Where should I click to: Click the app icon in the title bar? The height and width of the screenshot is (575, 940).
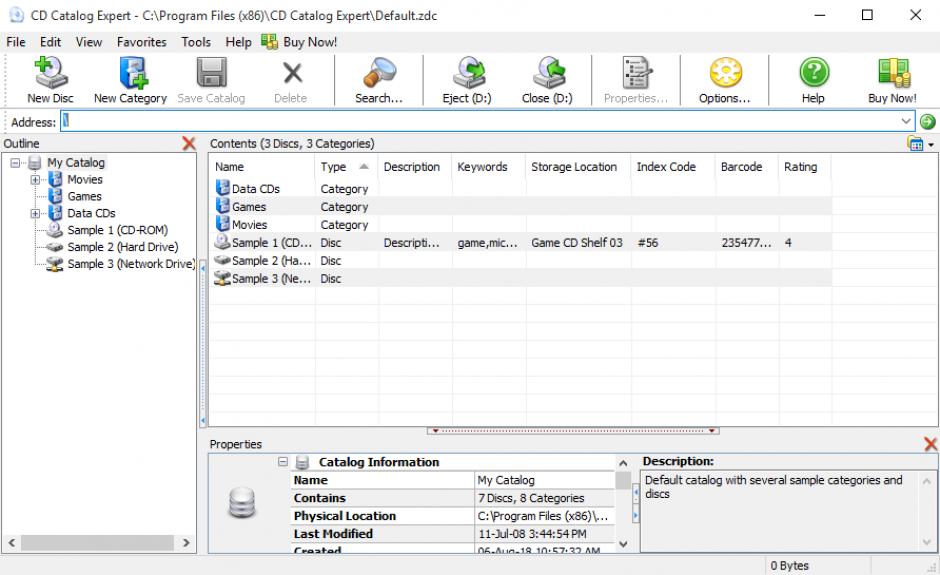(x=16, y=15)
